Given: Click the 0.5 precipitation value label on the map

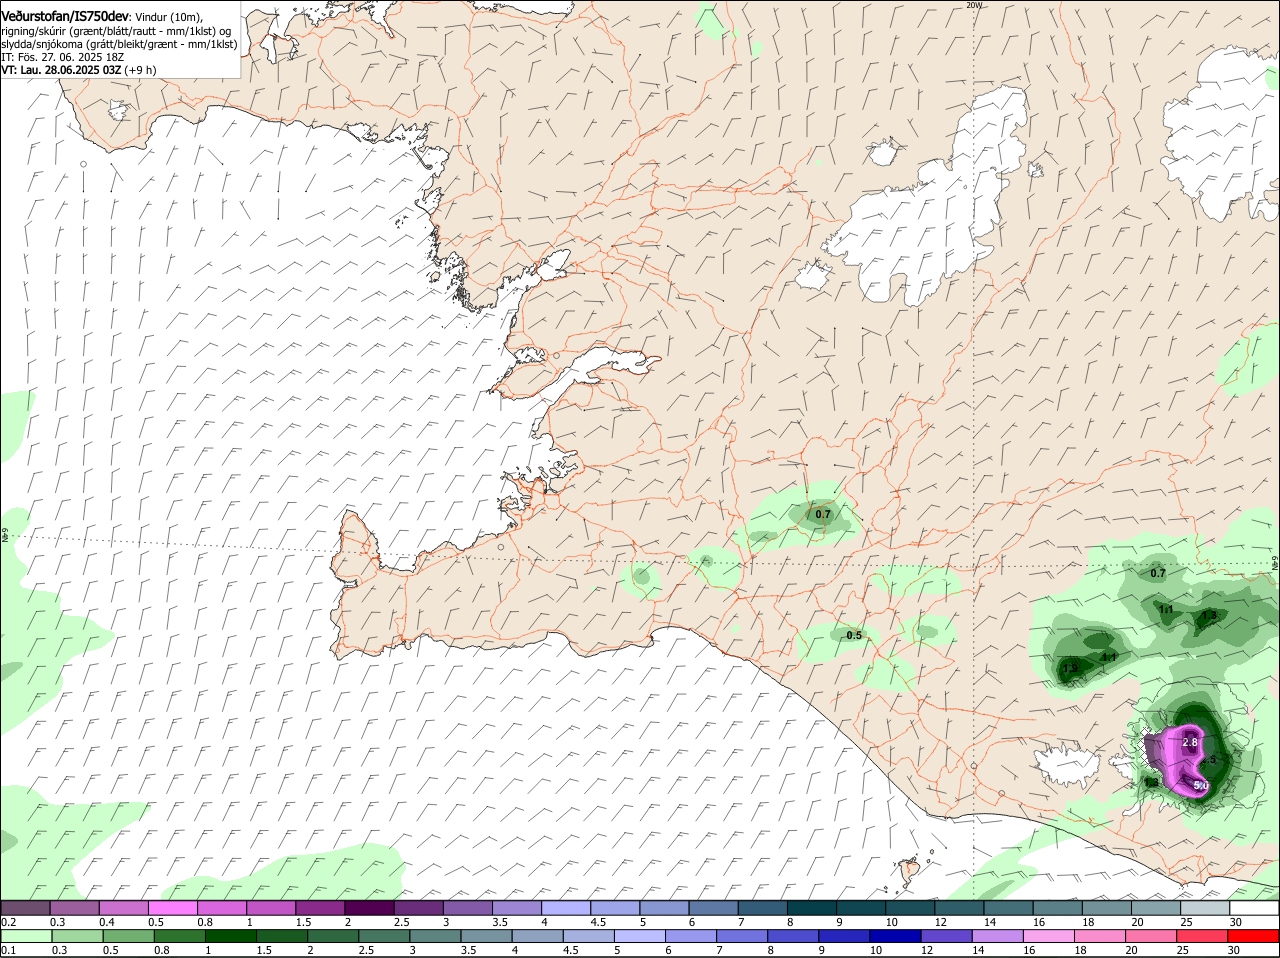Looking at the screenshot, I should 854,636.
